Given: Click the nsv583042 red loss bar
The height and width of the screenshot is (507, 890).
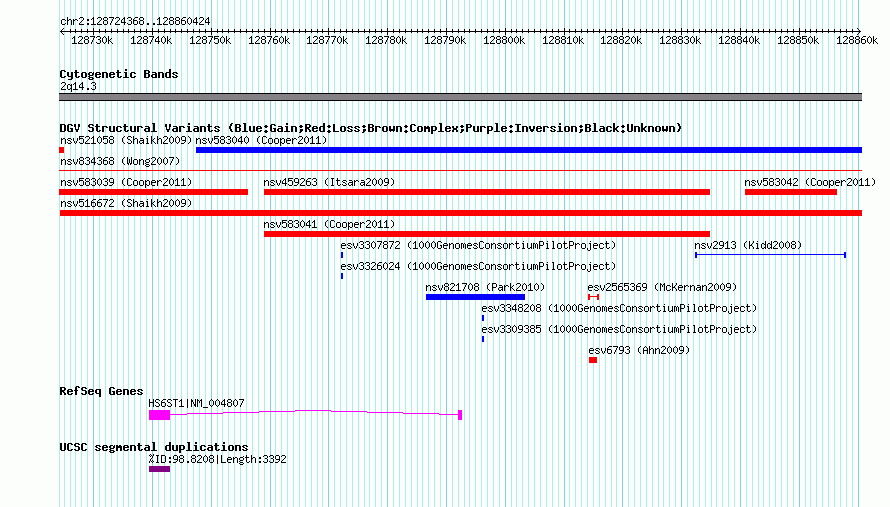Looking at the screenshot, I should [791, 192].
